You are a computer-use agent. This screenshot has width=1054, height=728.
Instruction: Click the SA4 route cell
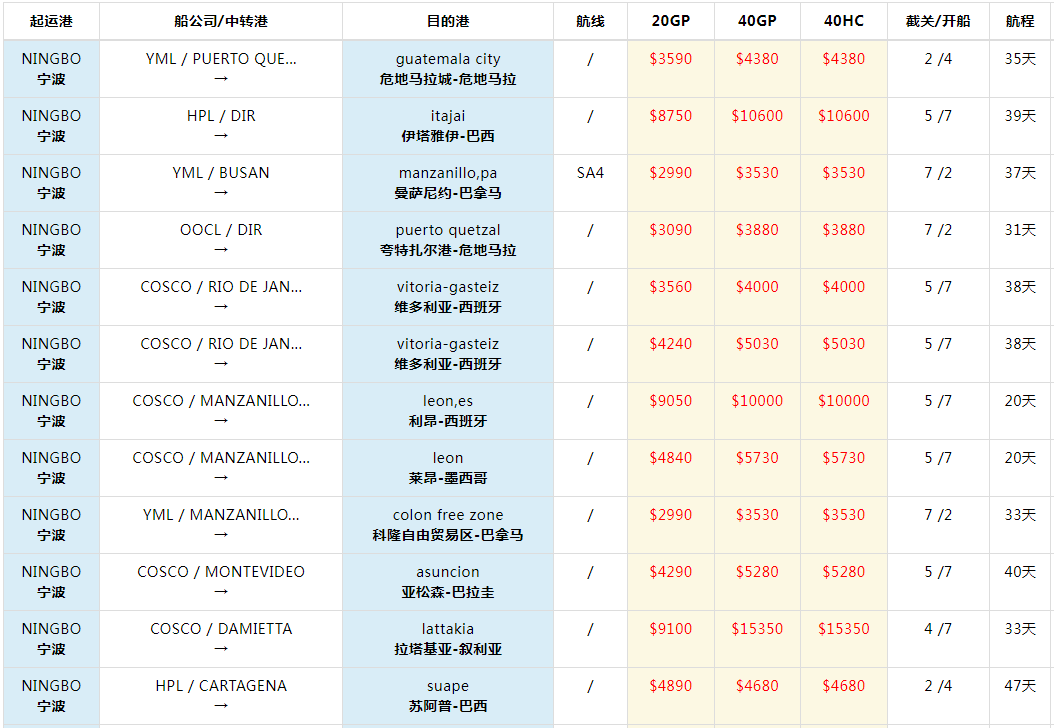590,173
